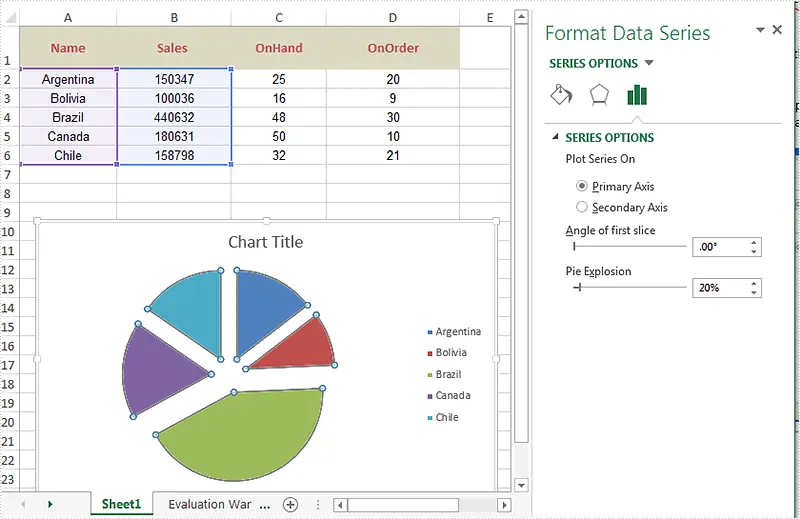
Task: Switch to the Sheet1 tab
Action: (122, 505)
